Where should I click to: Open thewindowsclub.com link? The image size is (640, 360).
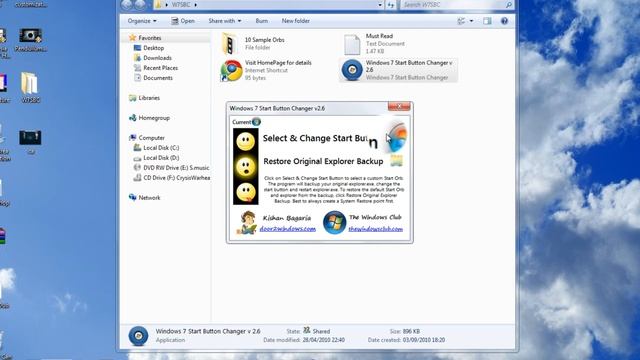pyautogui.click(x=376, y=229)
